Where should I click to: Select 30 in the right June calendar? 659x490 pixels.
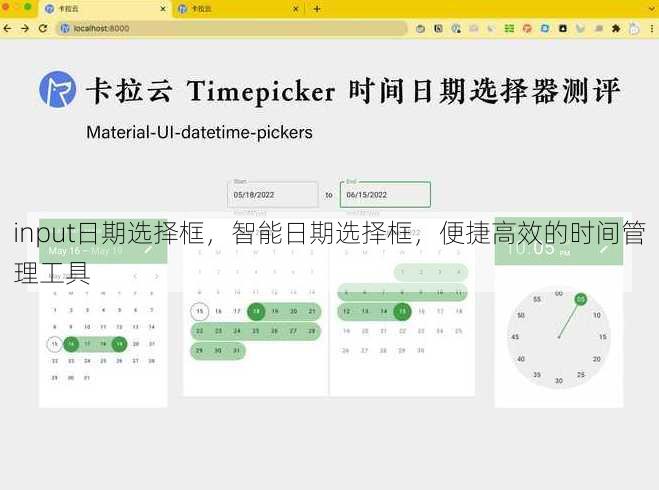[421, 351]
